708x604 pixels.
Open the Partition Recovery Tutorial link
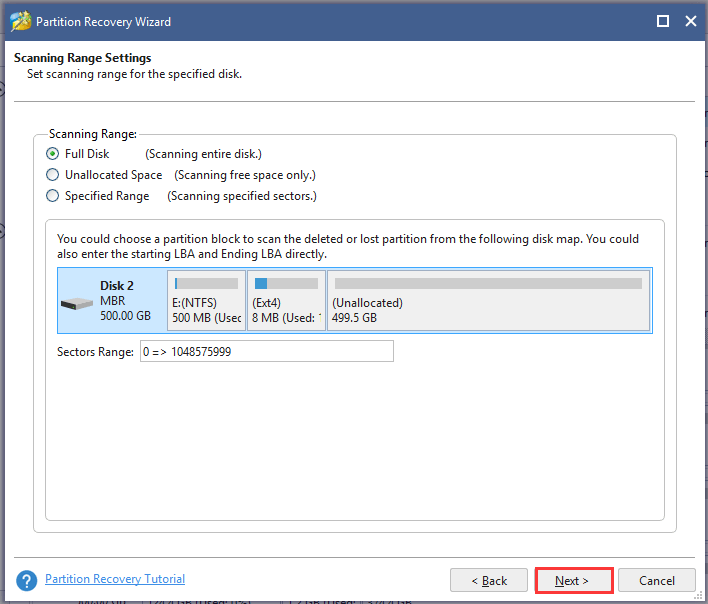click(x=115, y=579)
